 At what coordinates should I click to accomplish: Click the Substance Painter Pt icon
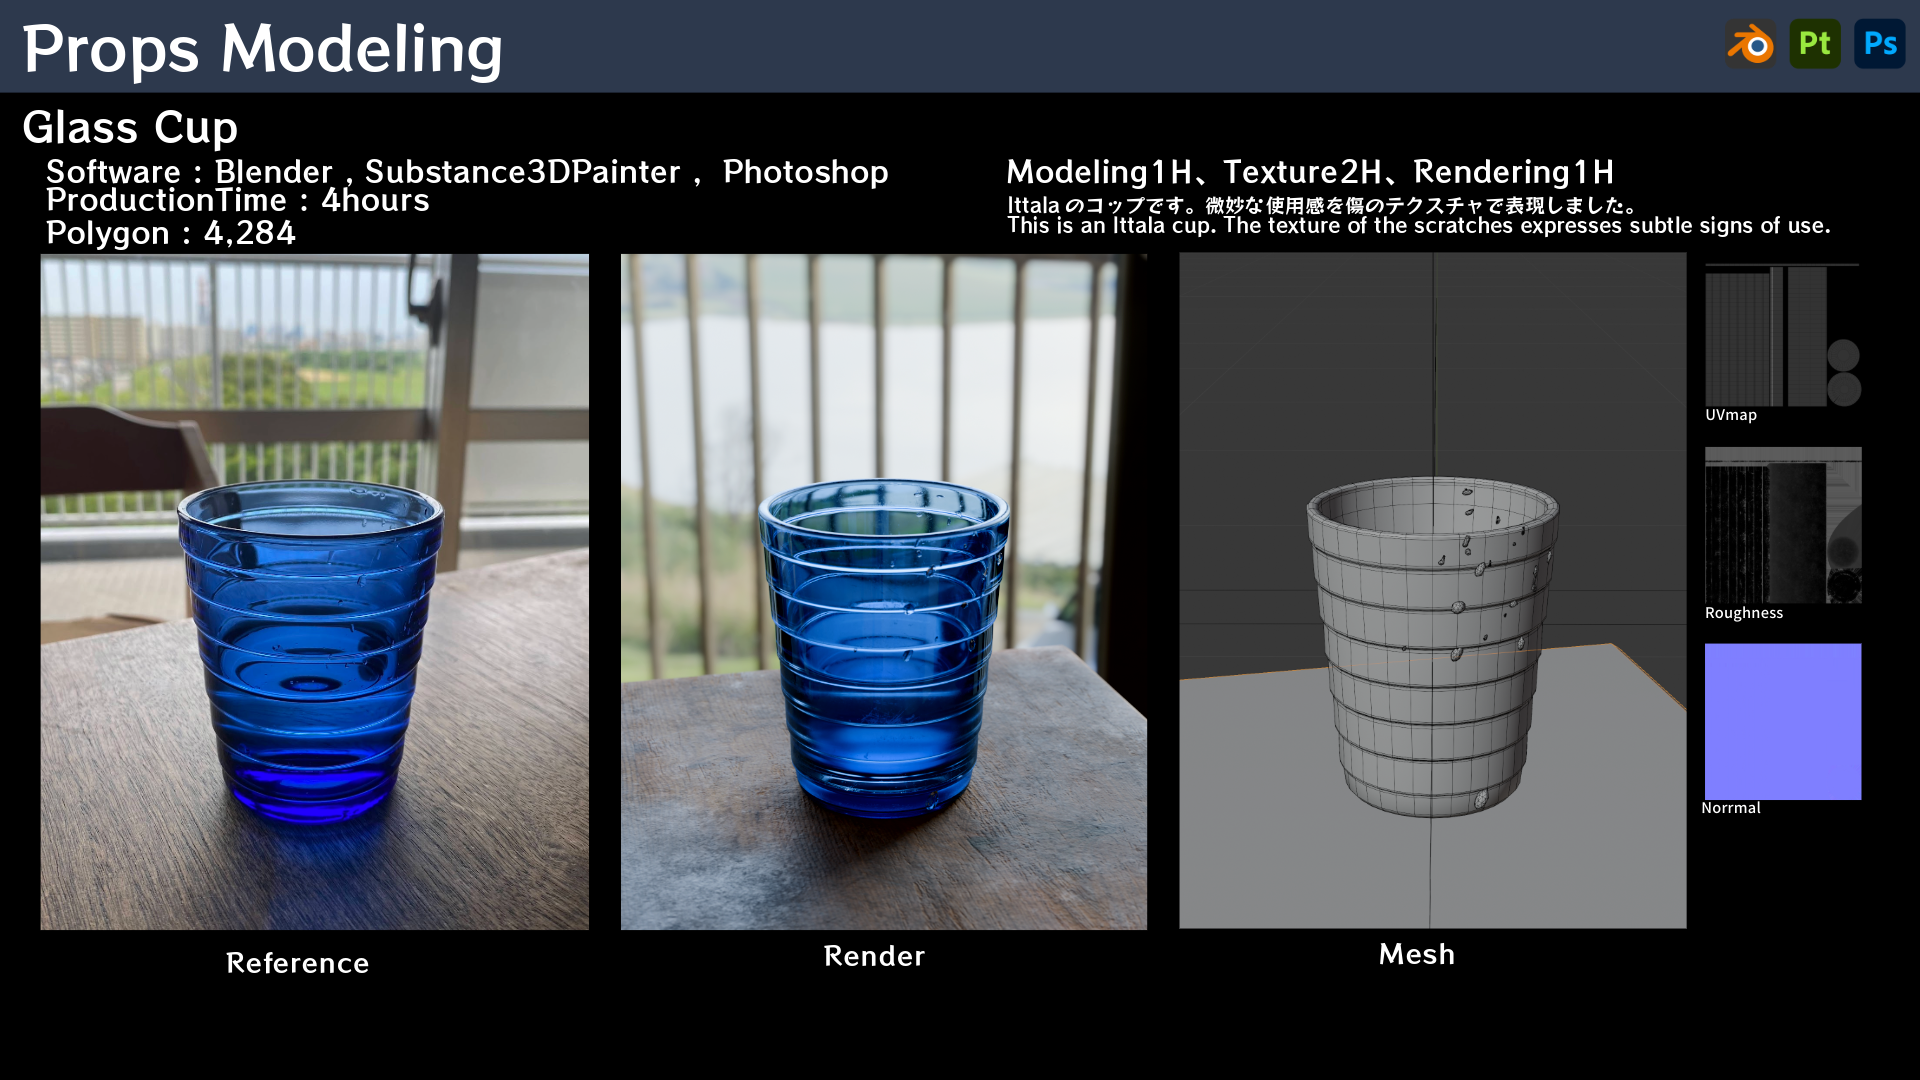tap(1815, 44)
